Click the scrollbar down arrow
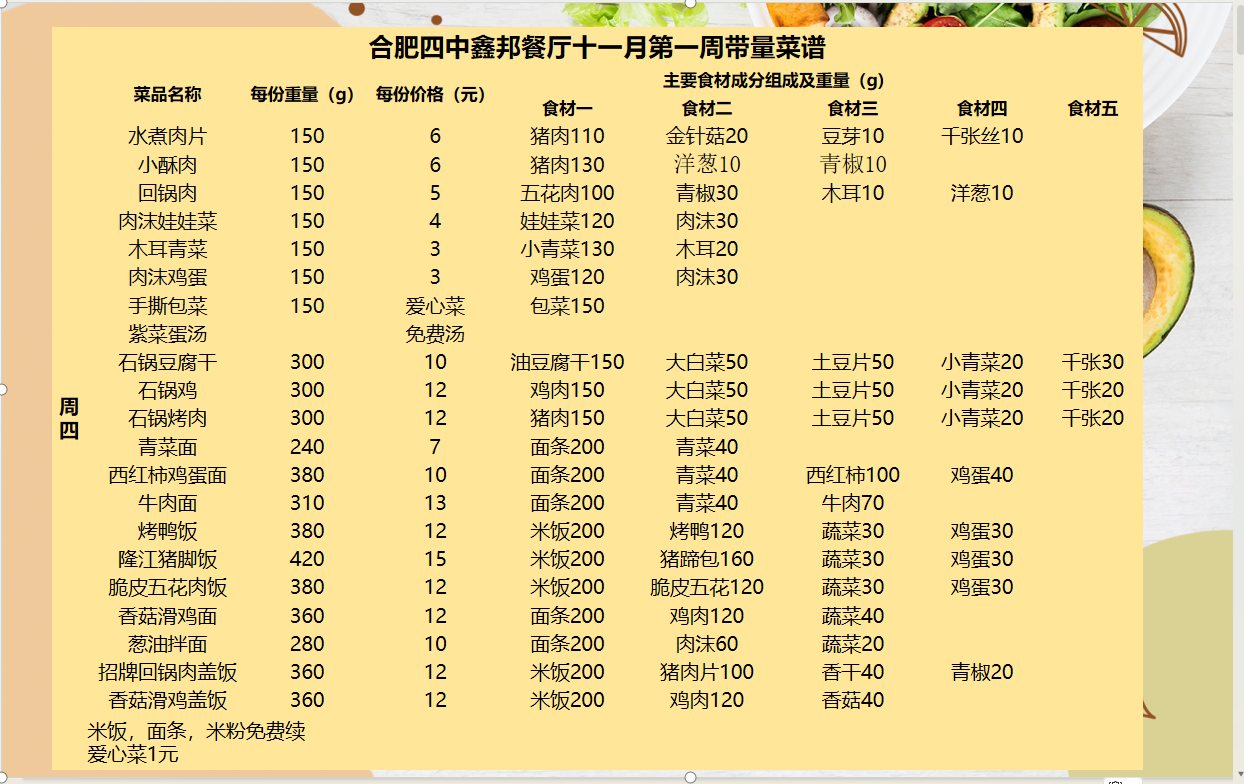 click(1240, 776)
